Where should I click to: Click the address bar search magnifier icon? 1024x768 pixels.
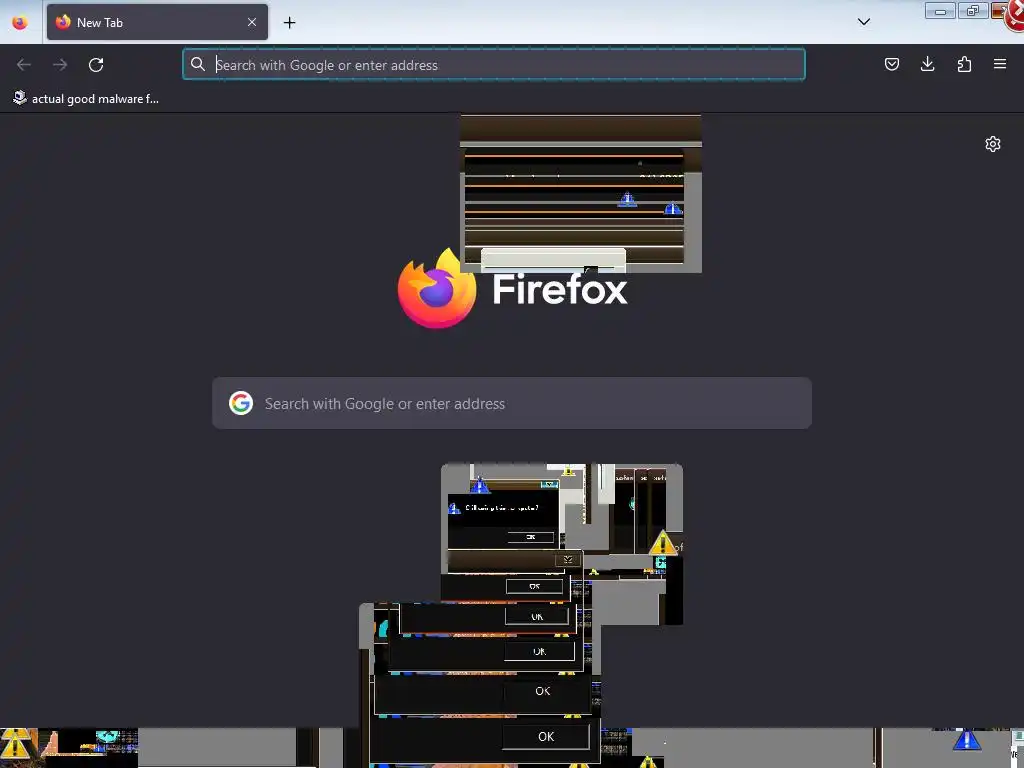coord(197,64)
